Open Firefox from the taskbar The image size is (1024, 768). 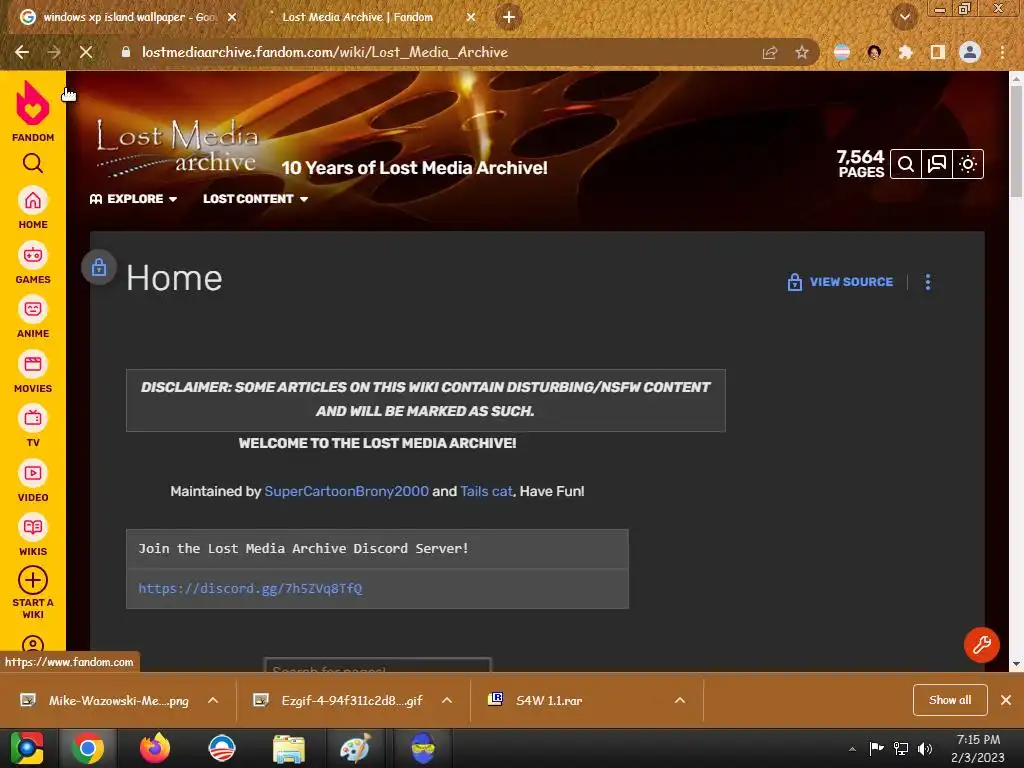click(155, 748)
